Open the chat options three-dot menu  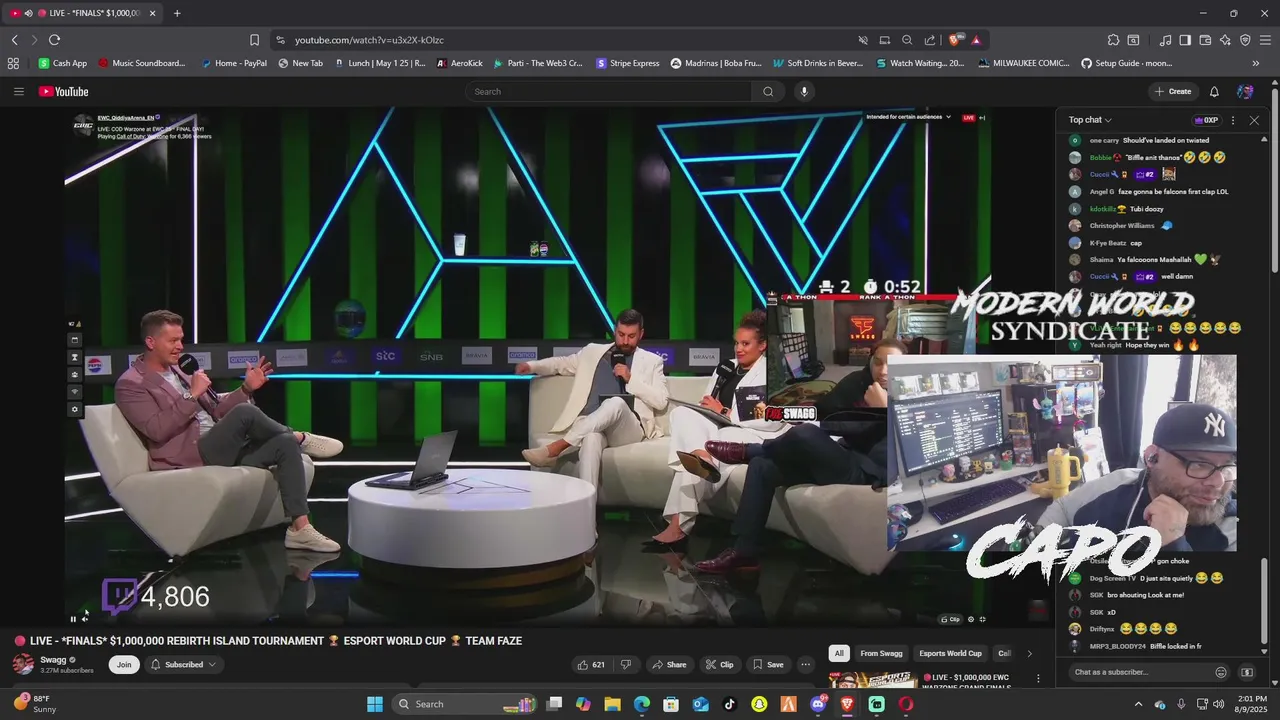pyautogui.click(x=1232, y=120)
